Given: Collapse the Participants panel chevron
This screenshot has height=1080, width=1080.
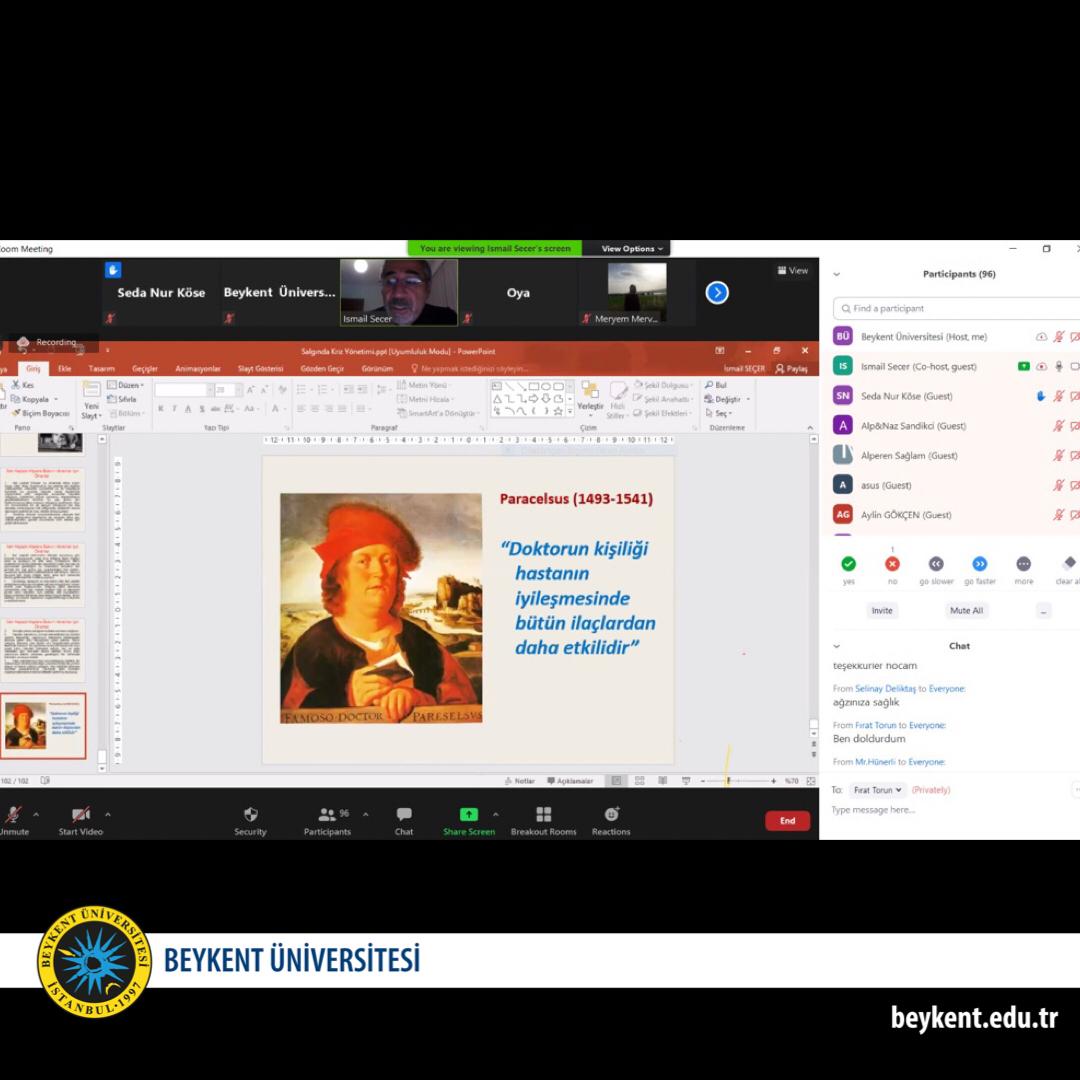Looking at the screenshot, I should click(837, 274).
